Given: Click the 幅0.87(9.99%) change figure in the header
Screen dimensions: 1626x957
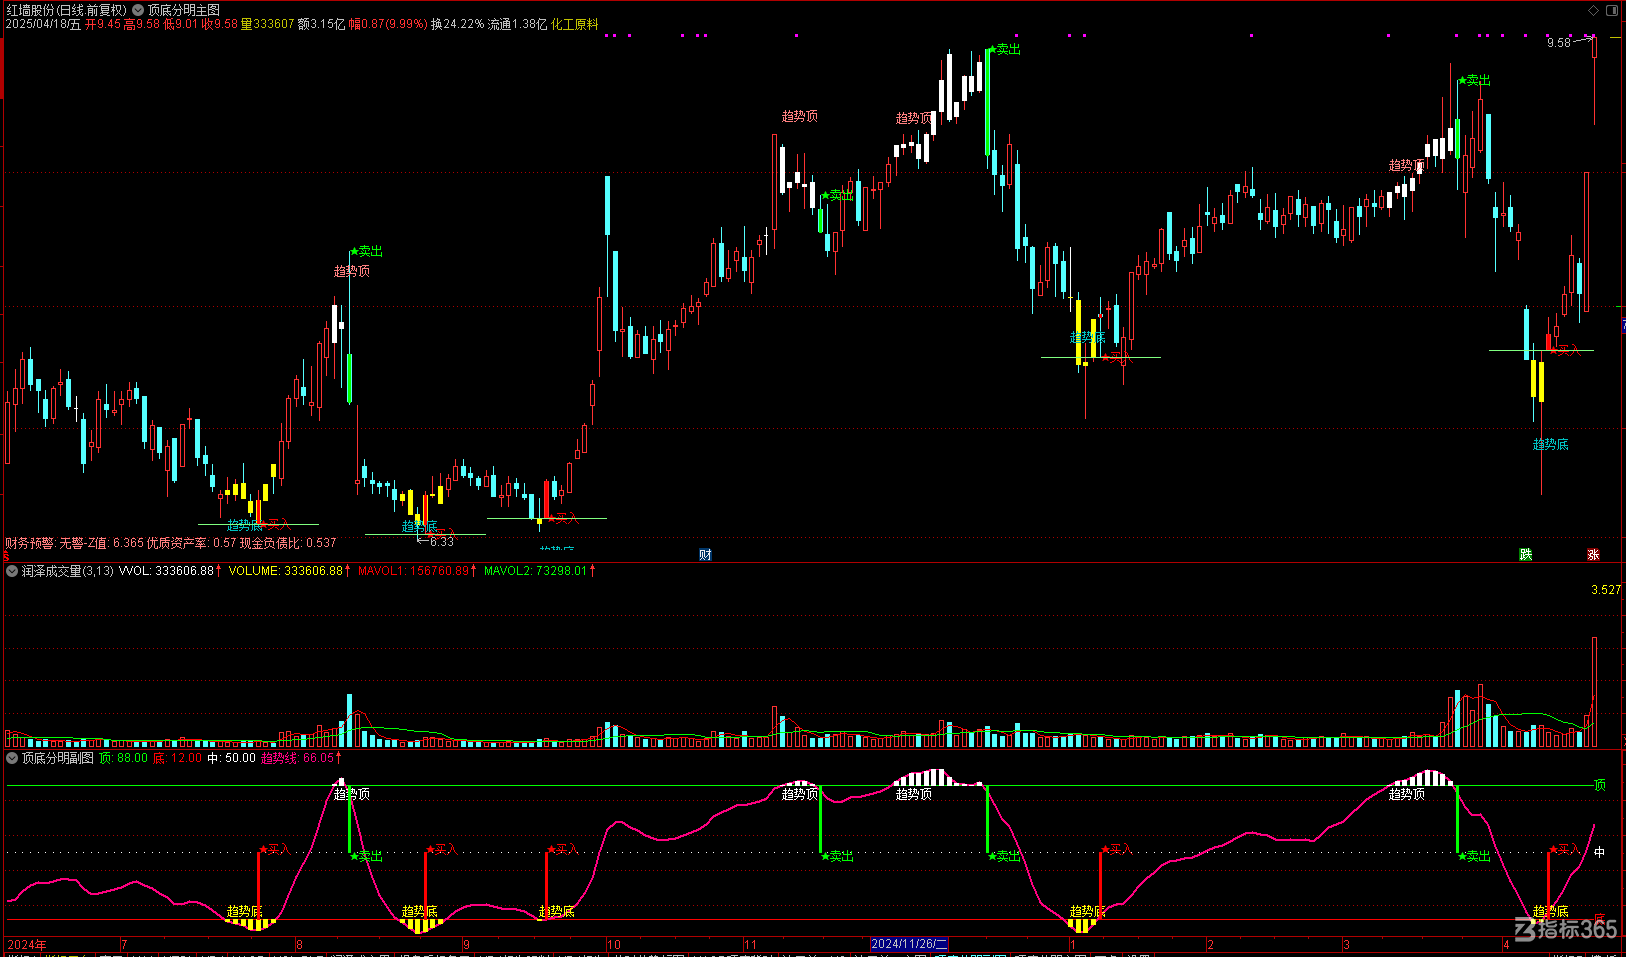Looking at the screenshot, I should point(388,24).
